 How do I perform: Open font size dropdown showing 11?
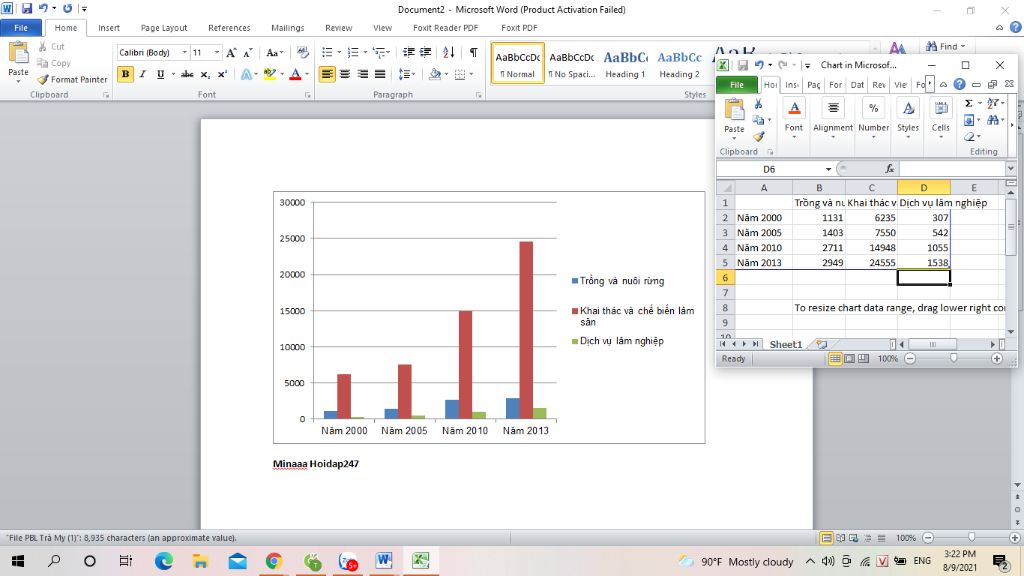[217, 52]
